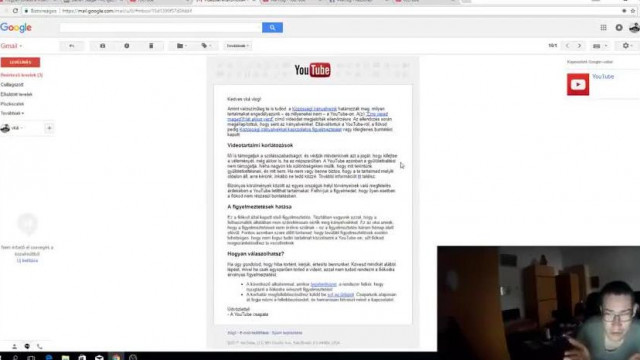Expand Továbbiak labels in the sidebar
Screen dimensions: 640x360
click(12, 113)
